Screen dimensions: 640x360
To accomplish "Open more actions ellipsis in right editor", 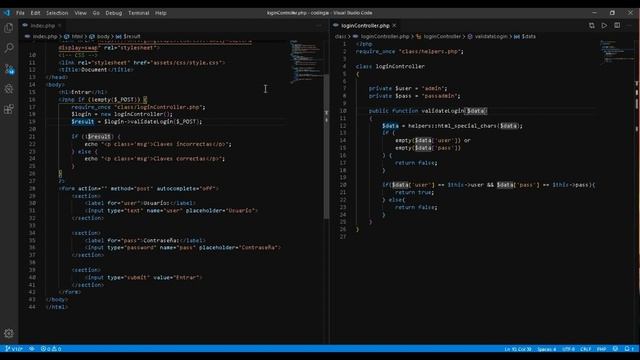I will click(x=629, y=25).
